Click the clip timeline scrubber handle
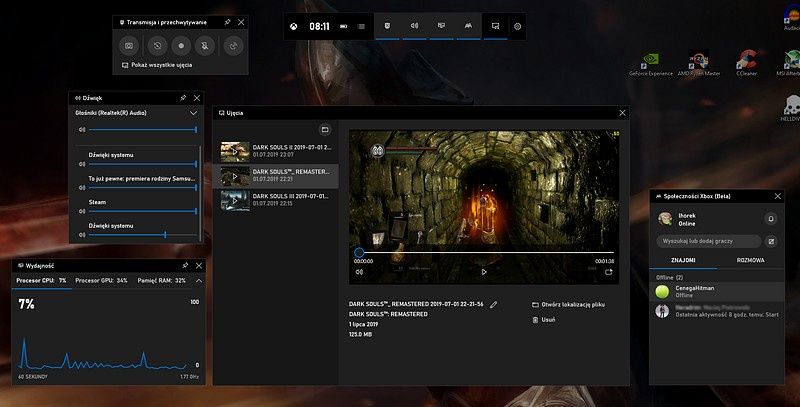Screen dimensions: 800x407 [359, 252]
